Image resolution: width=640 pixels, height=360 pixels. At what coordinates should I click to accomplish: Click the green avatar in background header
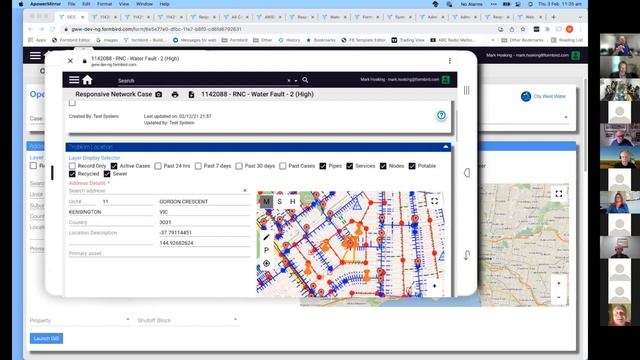click(x=576, y=55)
